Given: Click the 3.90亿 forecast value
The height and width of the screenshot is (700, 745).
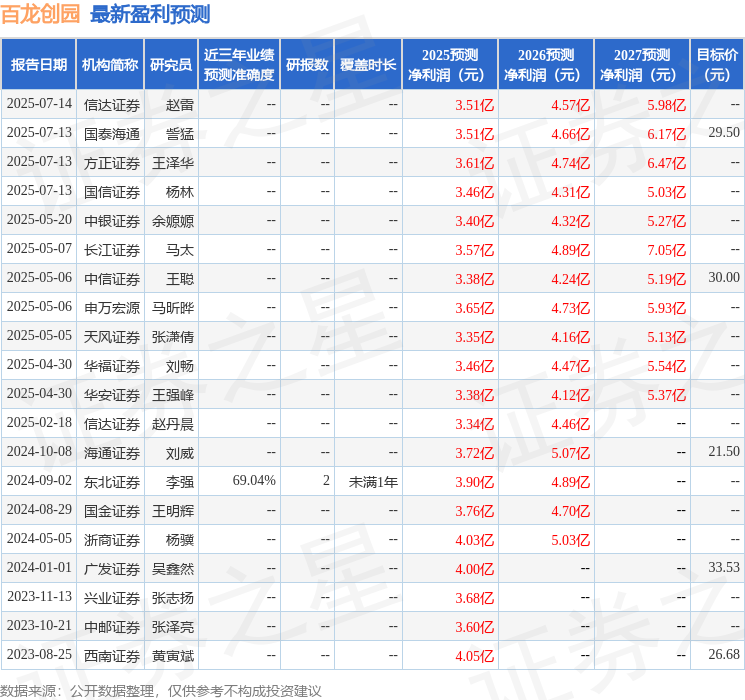Looking at the screenshot, I should pyautogui.click(x=474, y=482).
